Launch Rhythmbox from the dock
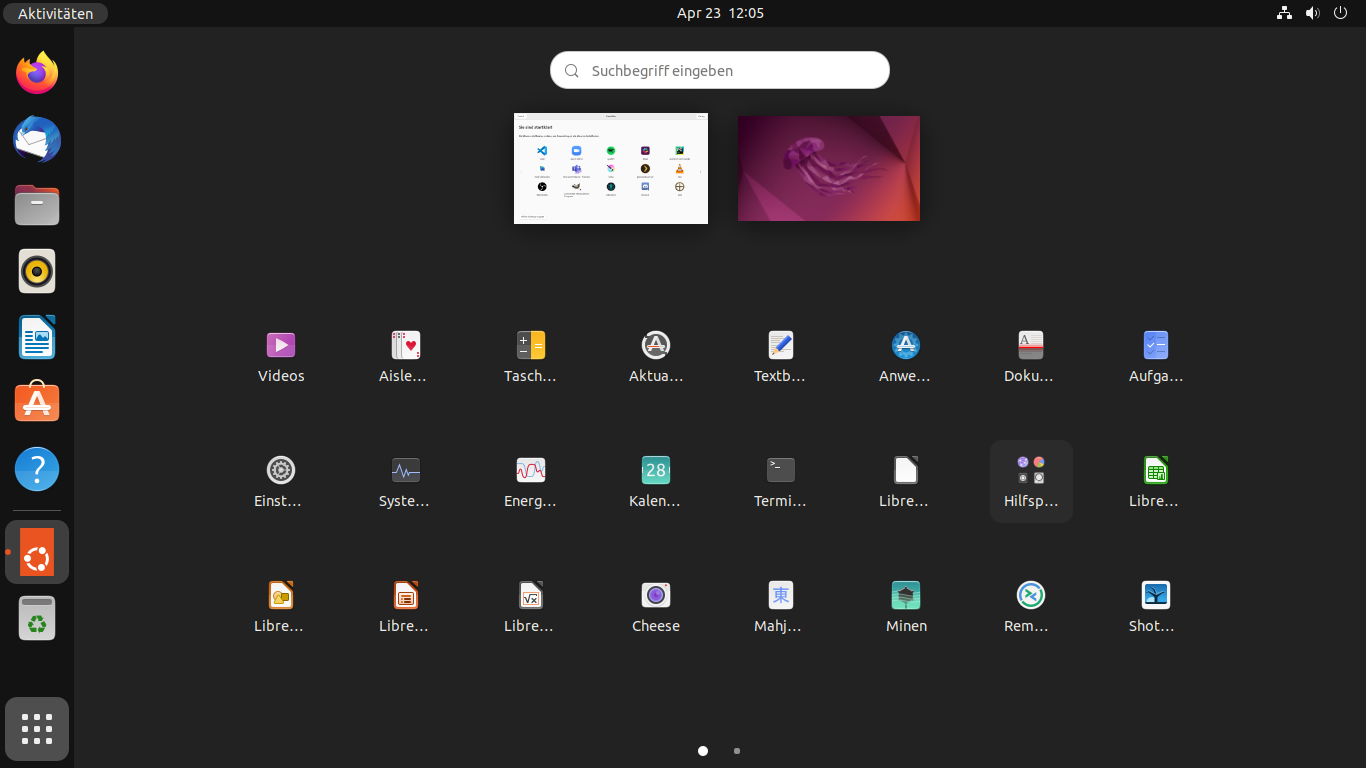Image resolution: width=1366 pixels, height=768 pixels. [37, 271]
